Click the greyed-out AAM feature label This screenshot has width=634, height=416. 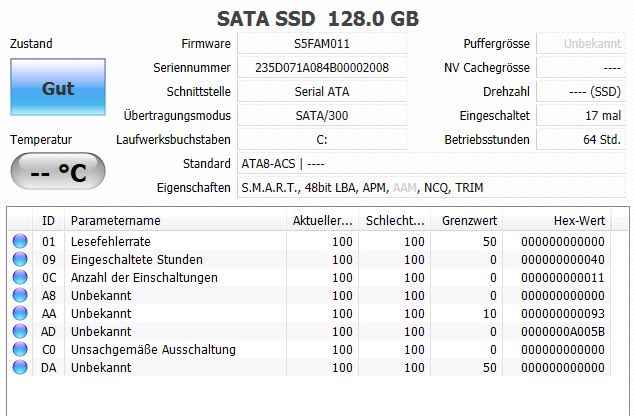point(405,187)
